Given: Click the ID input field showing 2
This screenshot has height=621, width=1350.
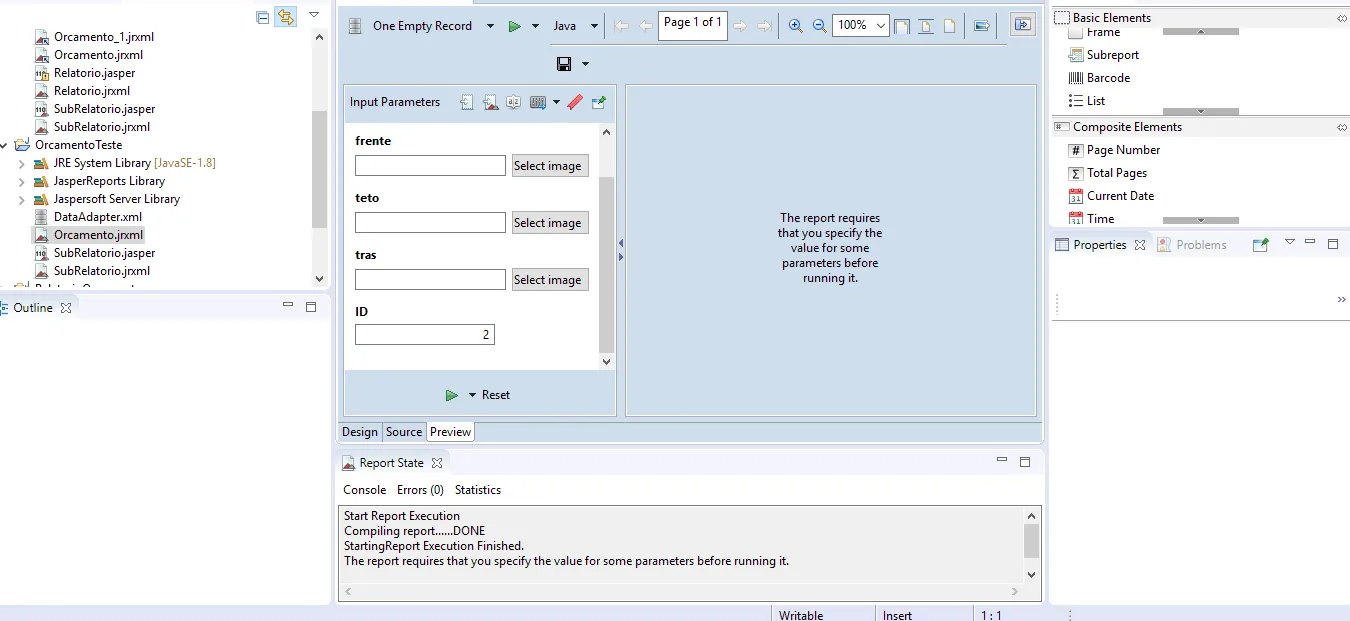Looking at the screenshot, I should pos(425,334).
